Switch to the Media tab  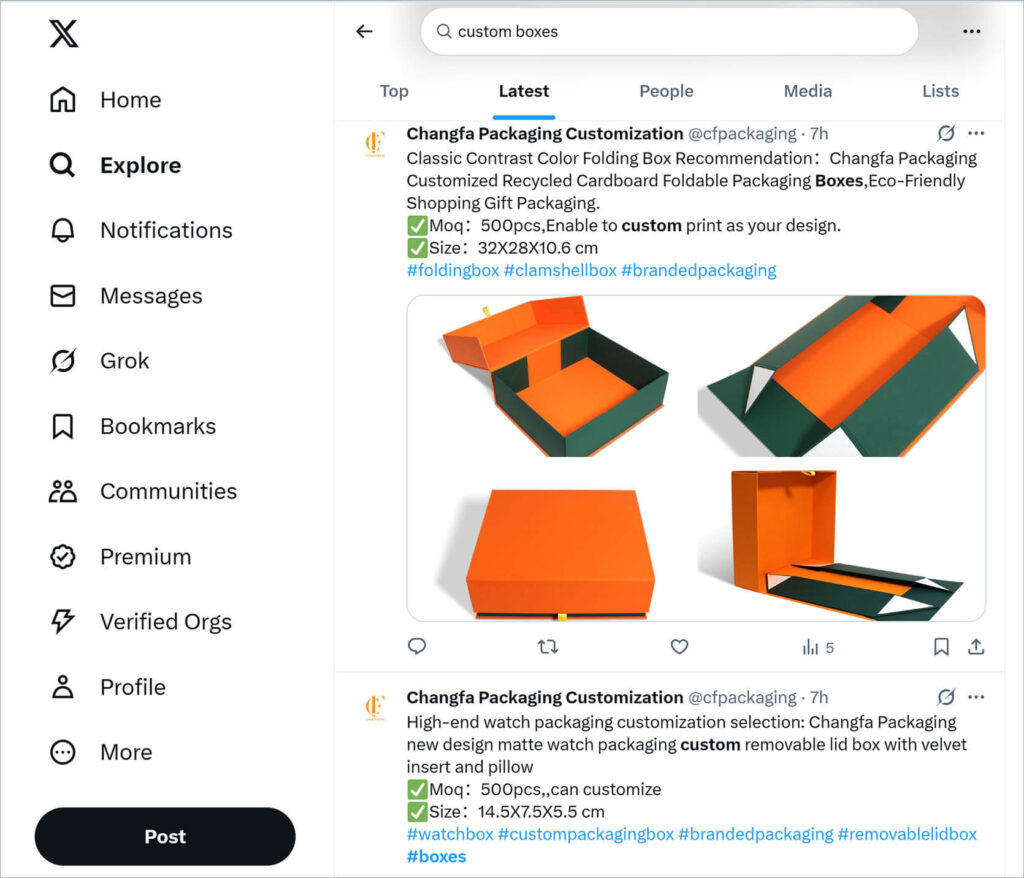[807, 91]
